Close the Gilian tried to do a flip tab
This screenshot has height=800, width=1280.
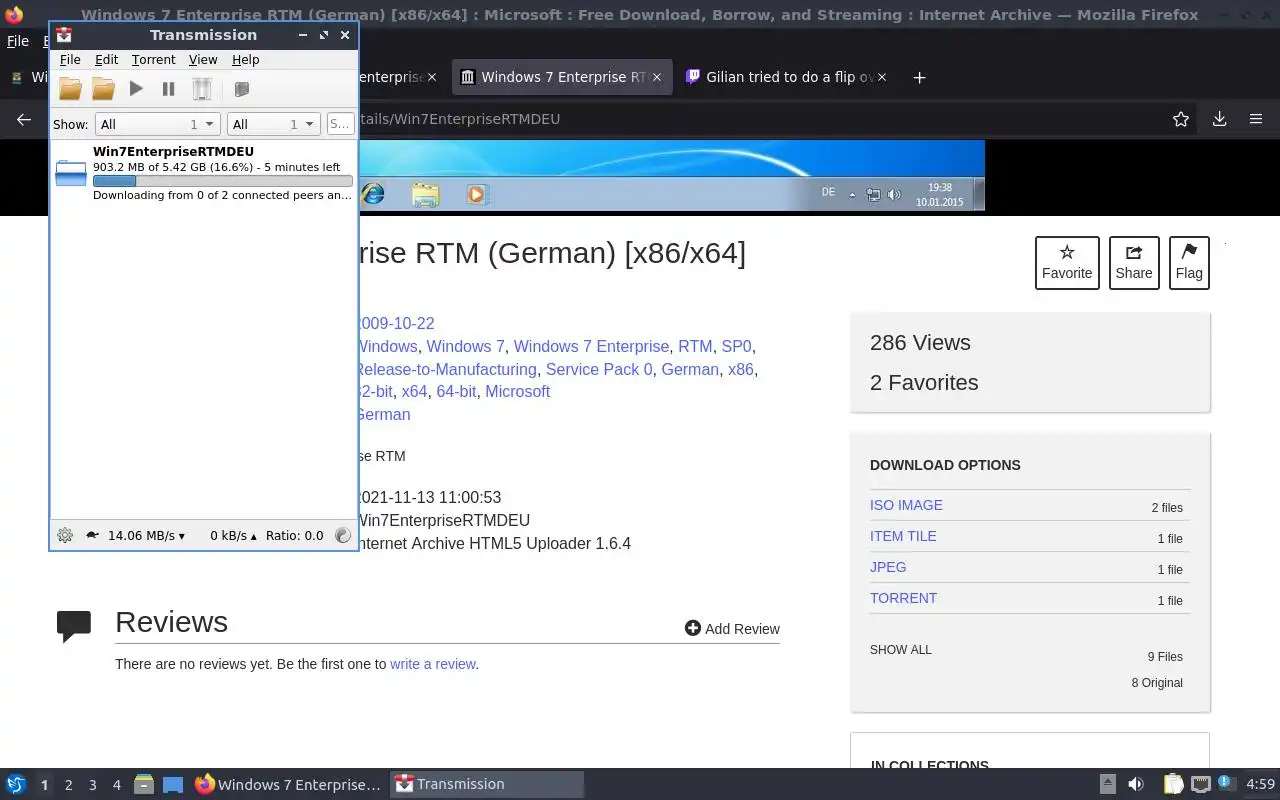point(881,77)
